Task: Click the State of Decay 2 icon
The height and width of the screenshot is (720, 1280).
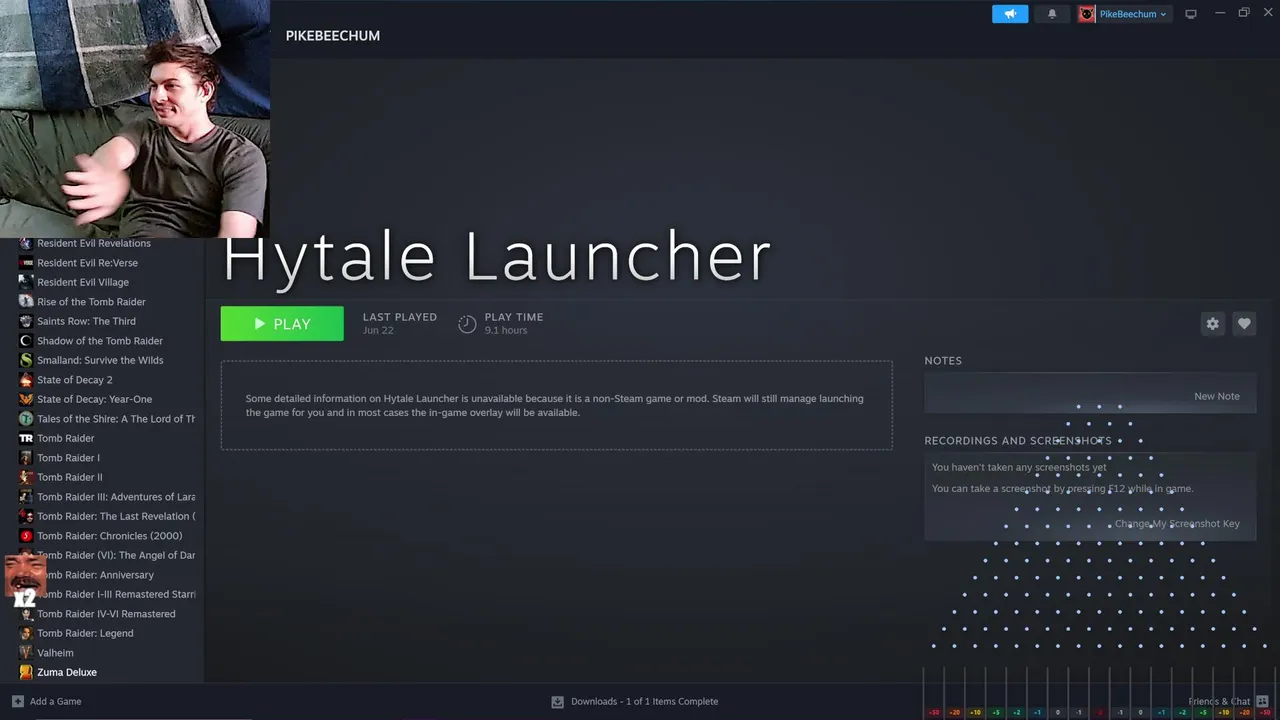Action: coord(26,380)
